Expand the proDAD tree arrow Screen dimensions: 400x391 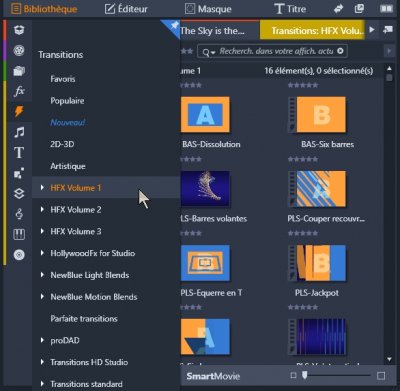coord(42,340)
